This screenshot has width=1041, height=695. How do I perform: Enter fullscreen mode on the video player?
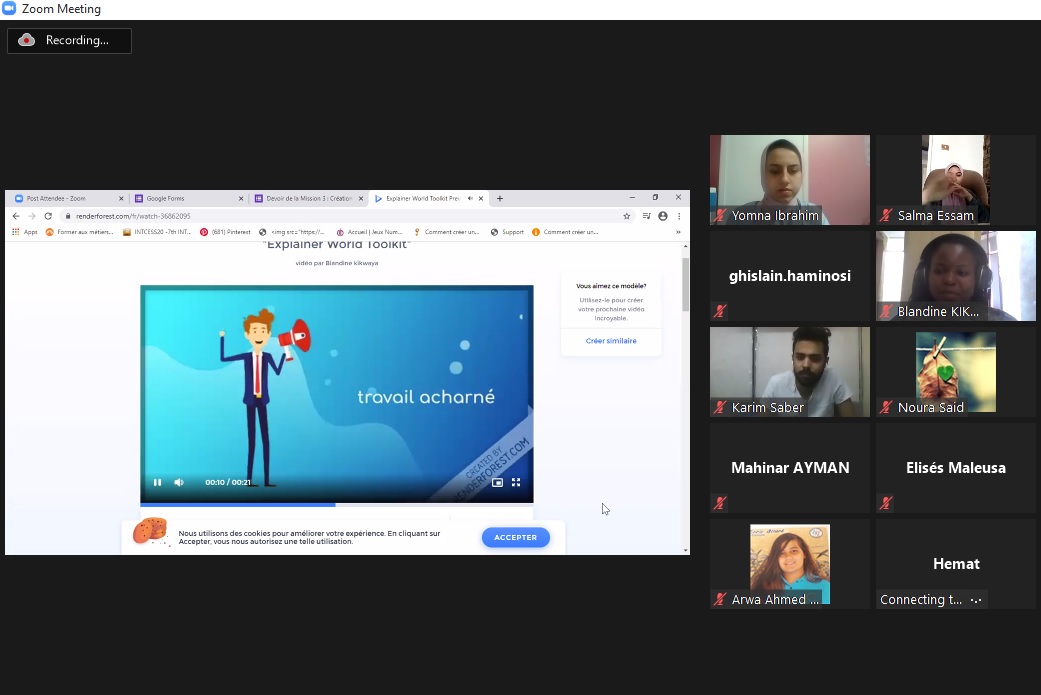pyautogui.click(x=516, y=482)
